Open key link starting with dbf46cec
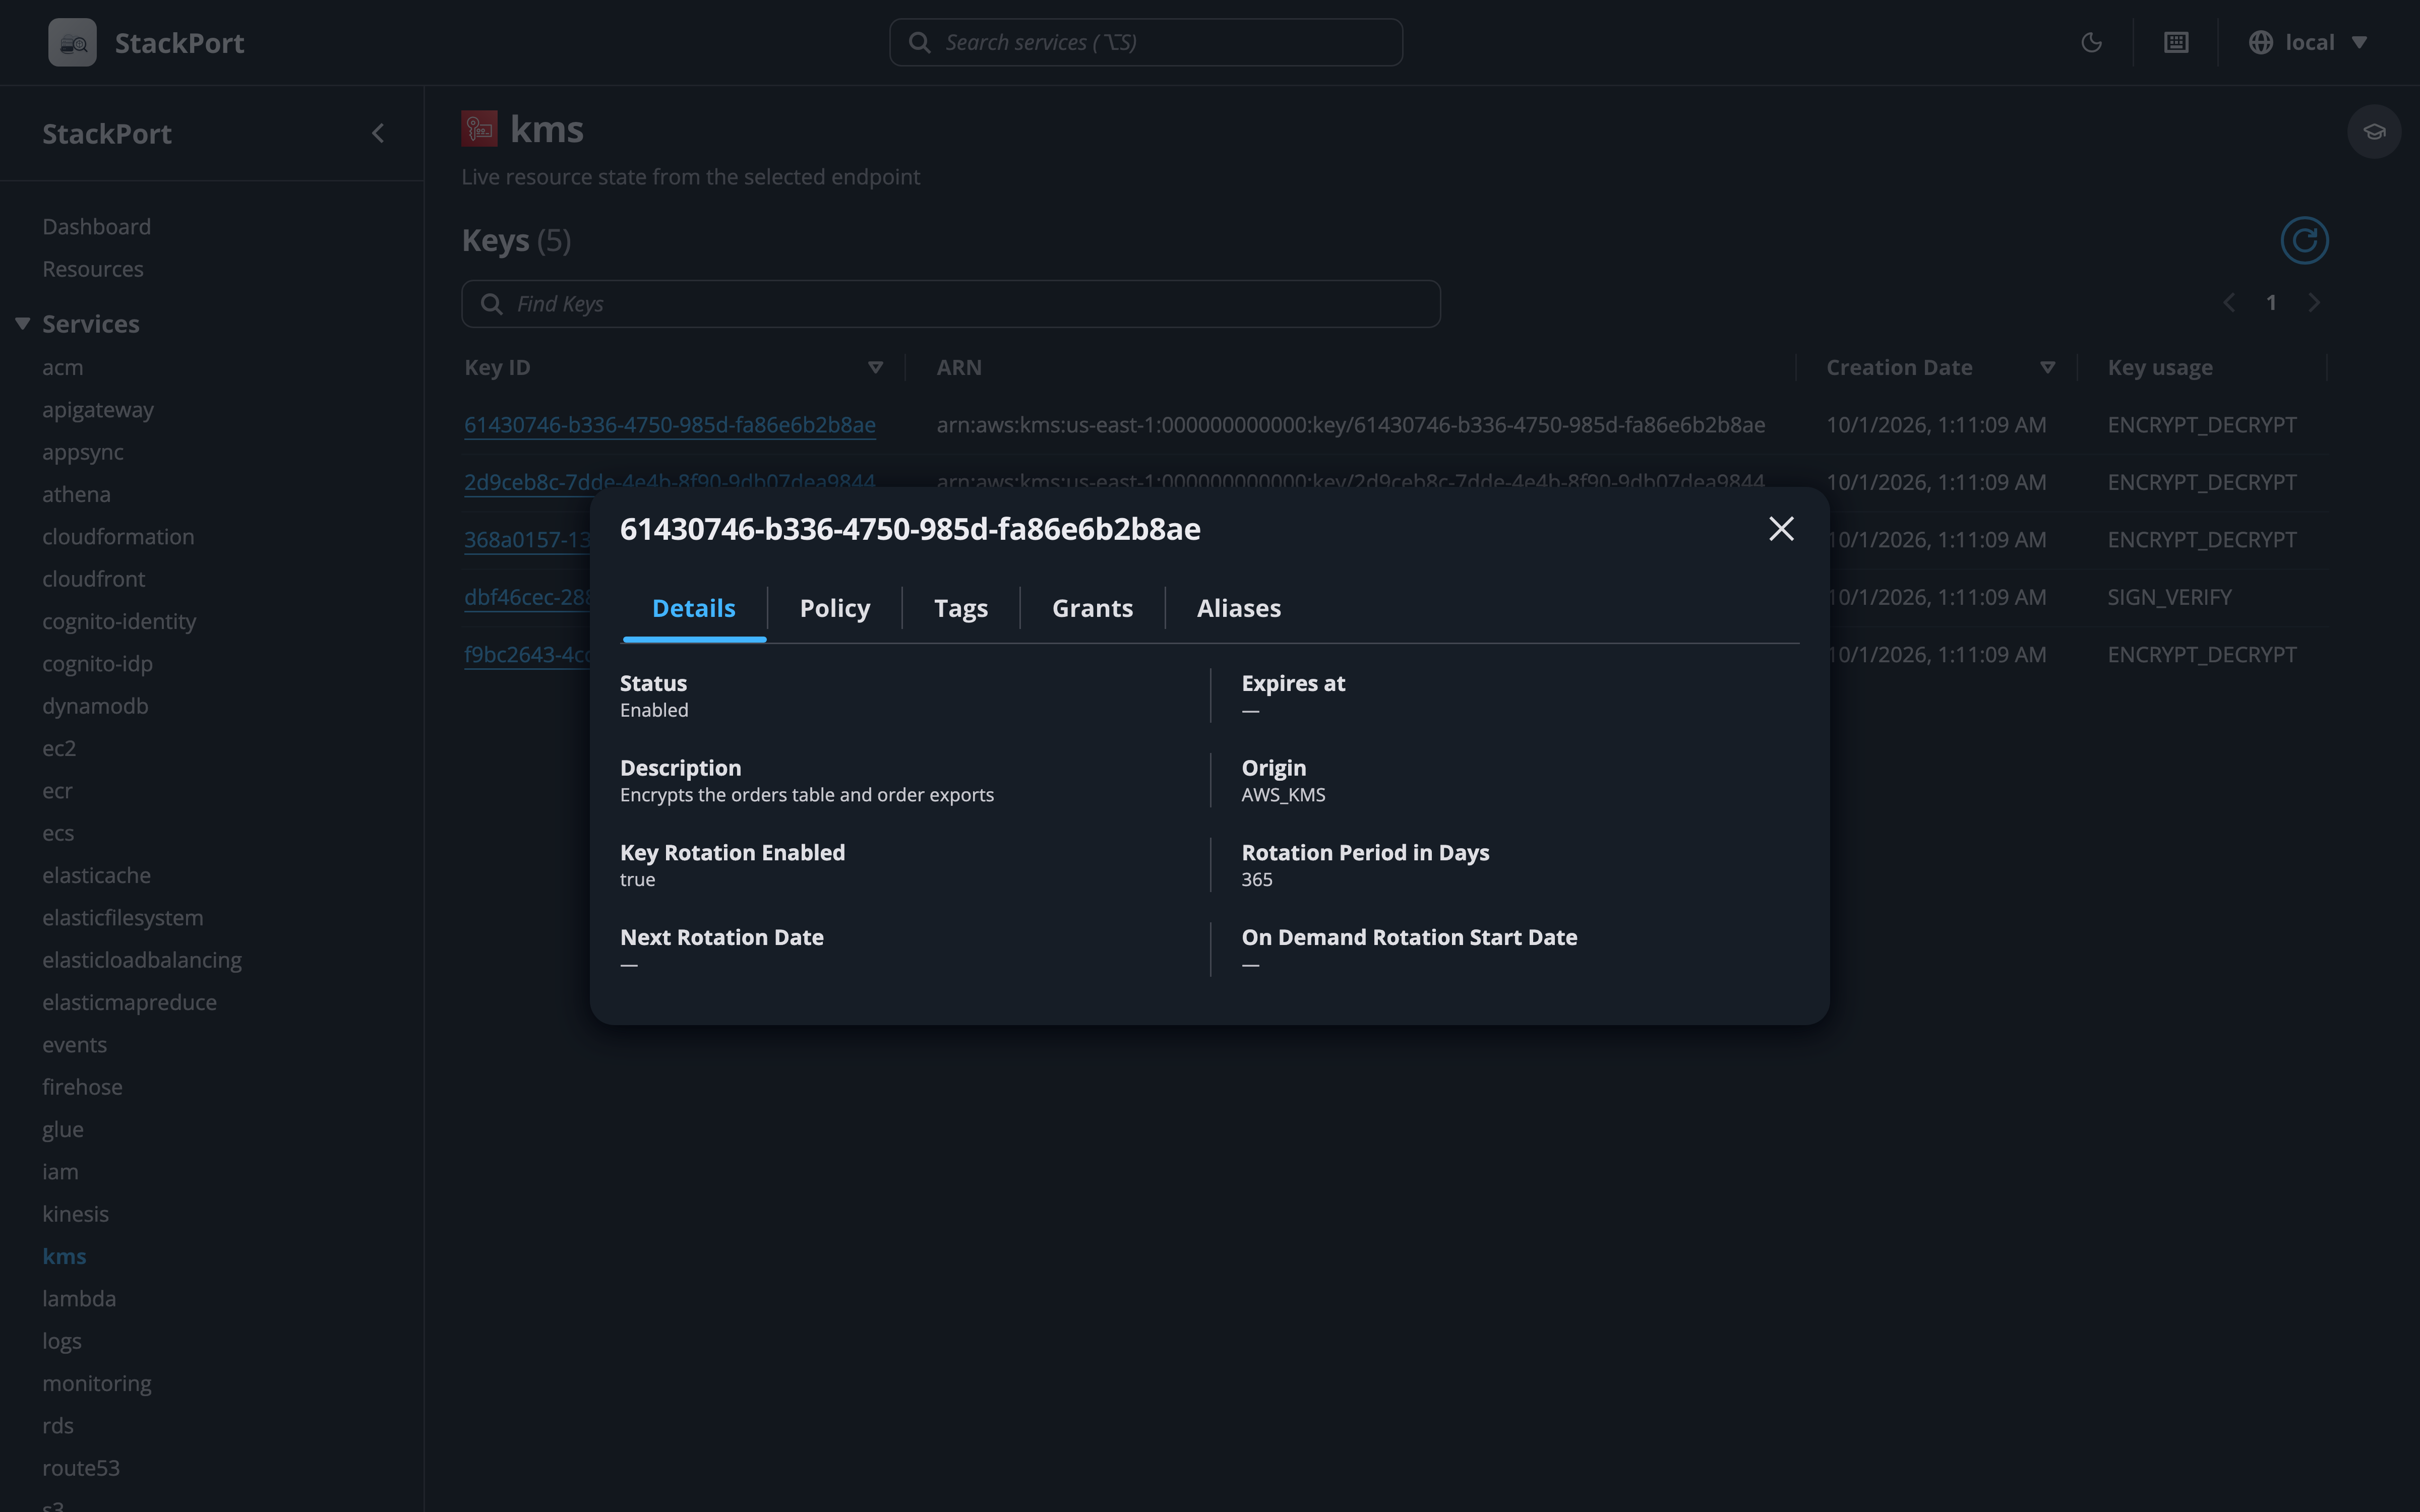The height and width of the screenshot is (1512, 2420). pyautogui.click(x=527, y=597)
